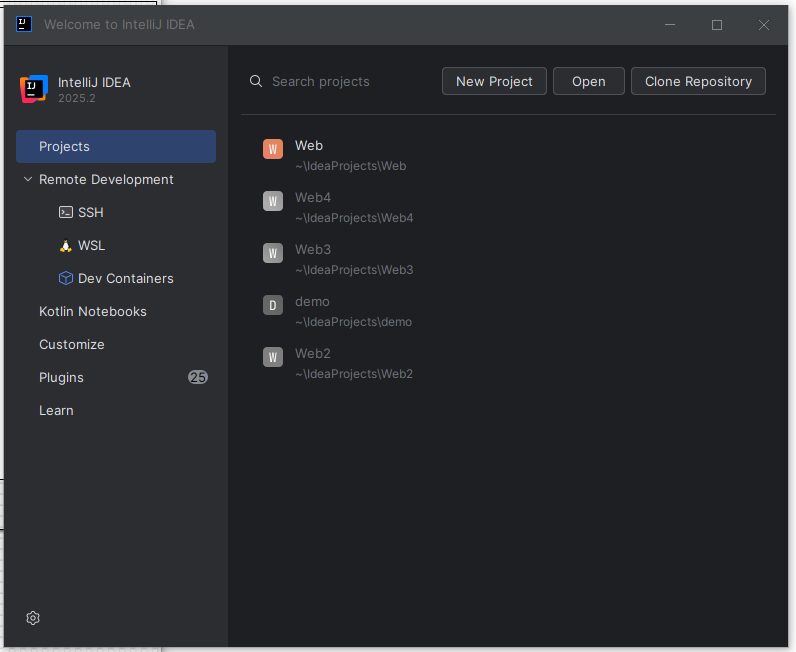
Task: Click the demo project D icon
Action: point(273,305)
